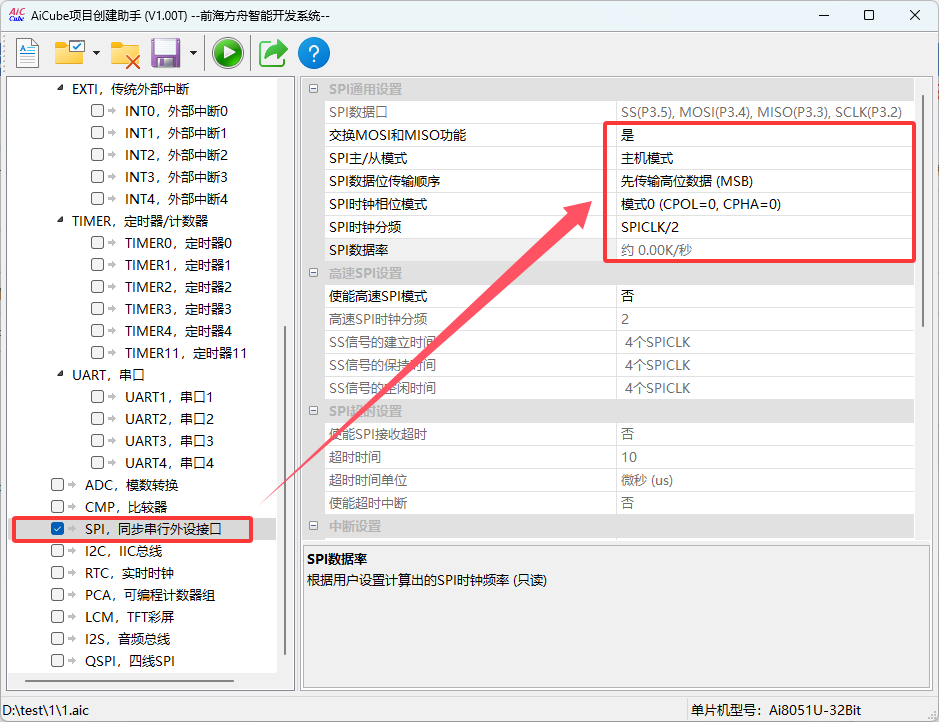Enable UART3 checkbox
The image size is (939, 722).
coord(97,441)
